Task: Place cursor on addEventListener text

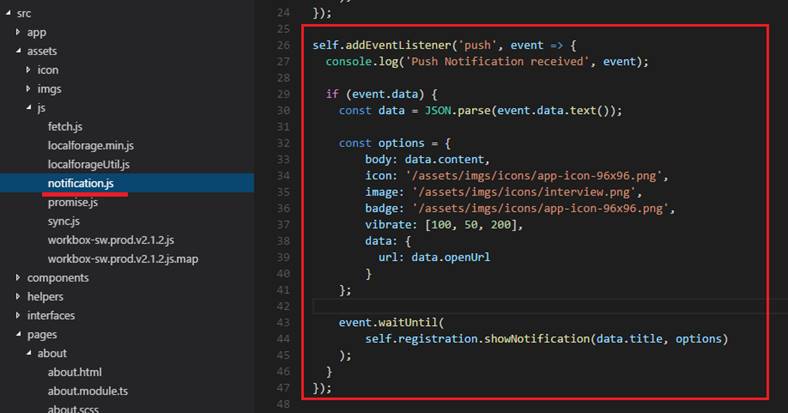Action: point(398,45)
